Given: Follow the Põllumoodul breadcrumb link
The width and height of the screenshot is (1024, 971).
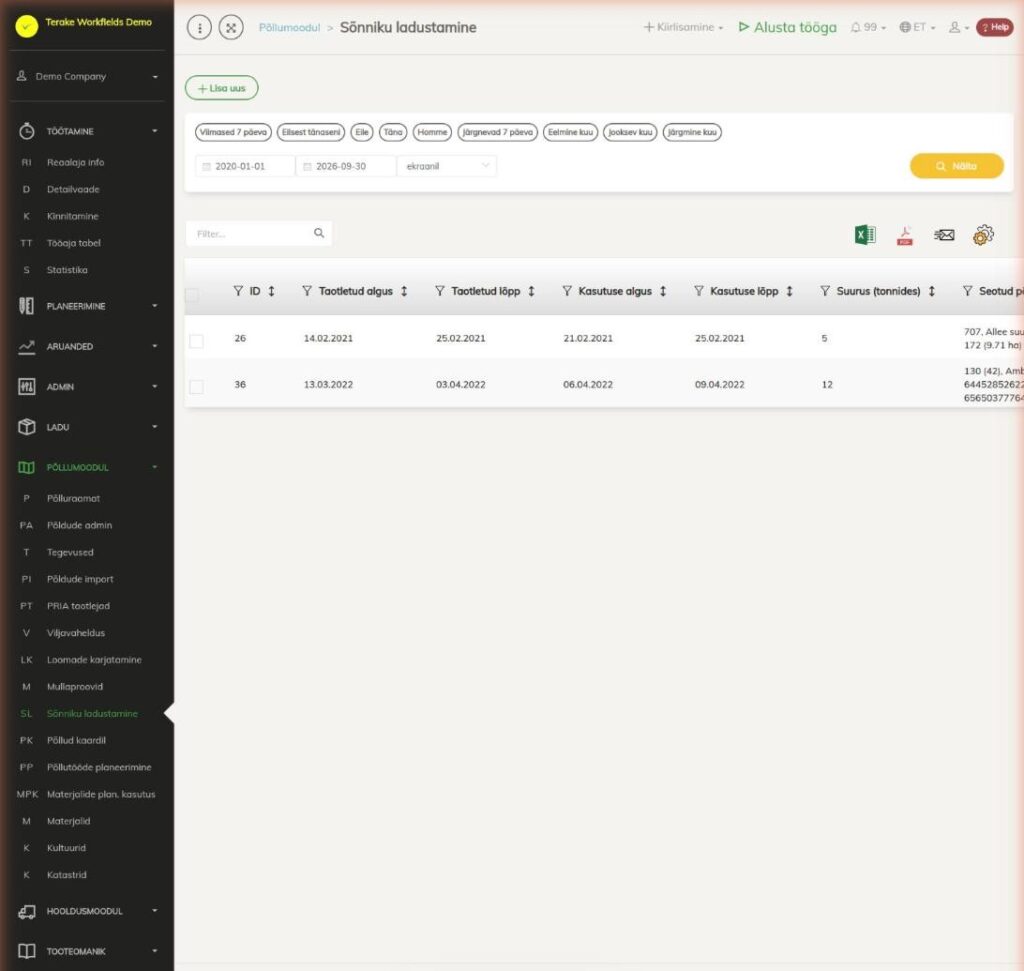Looking at the screenshot, I should (289, 27).
